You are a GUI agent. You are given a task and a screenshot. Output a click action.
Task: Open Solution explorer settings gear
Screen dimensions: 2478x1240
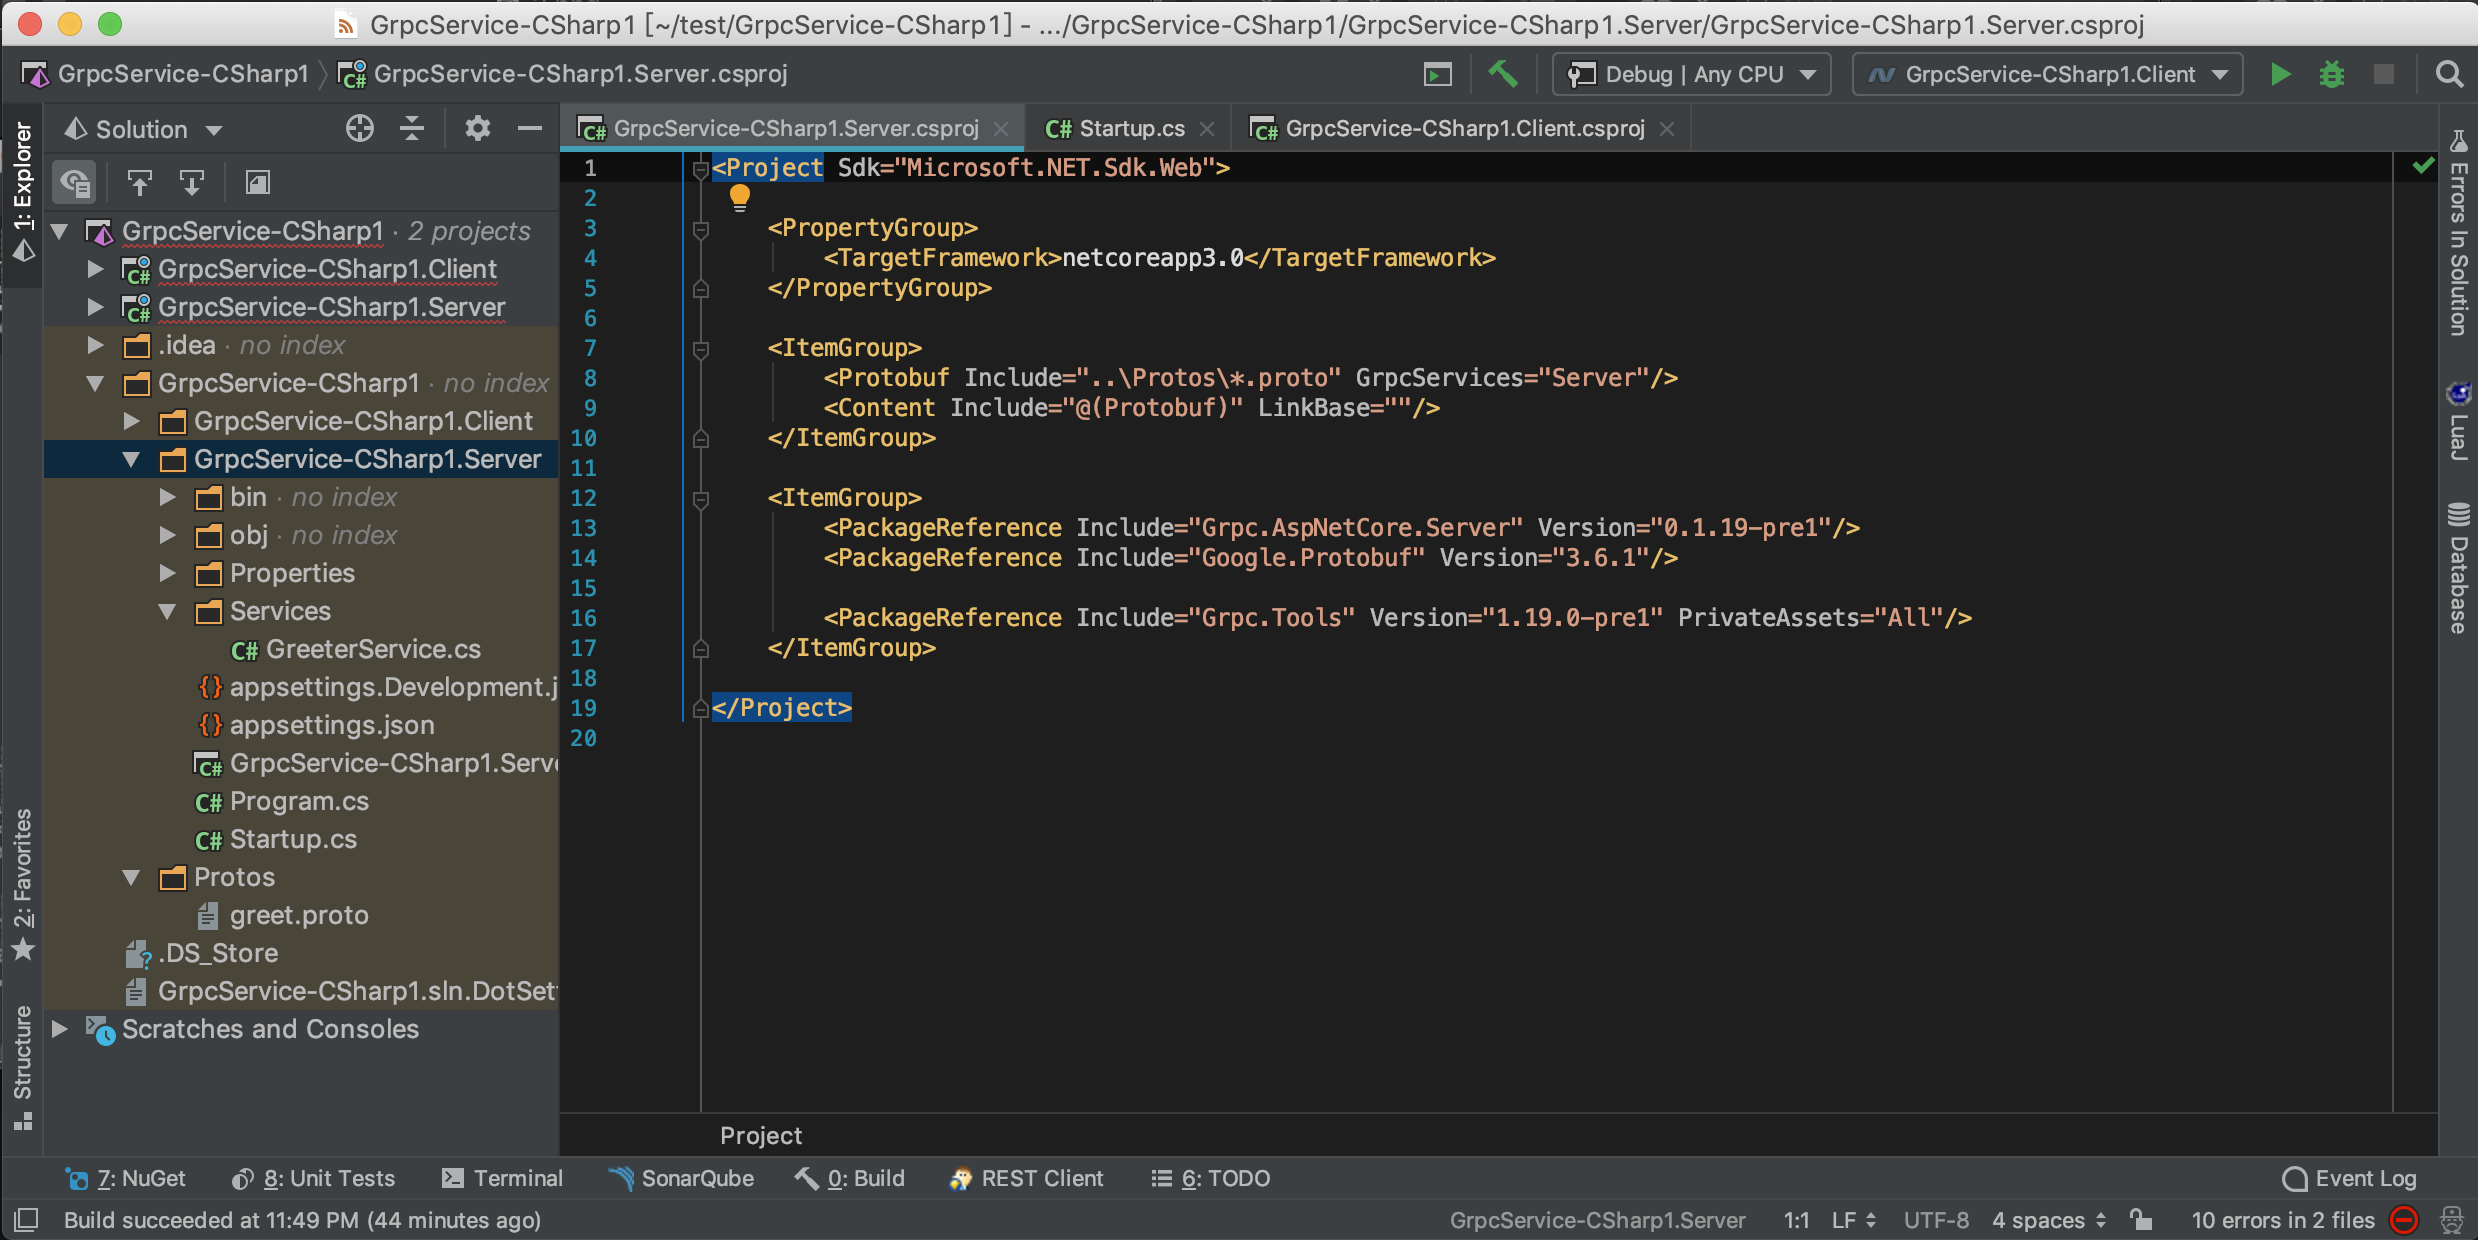[478, 128]
